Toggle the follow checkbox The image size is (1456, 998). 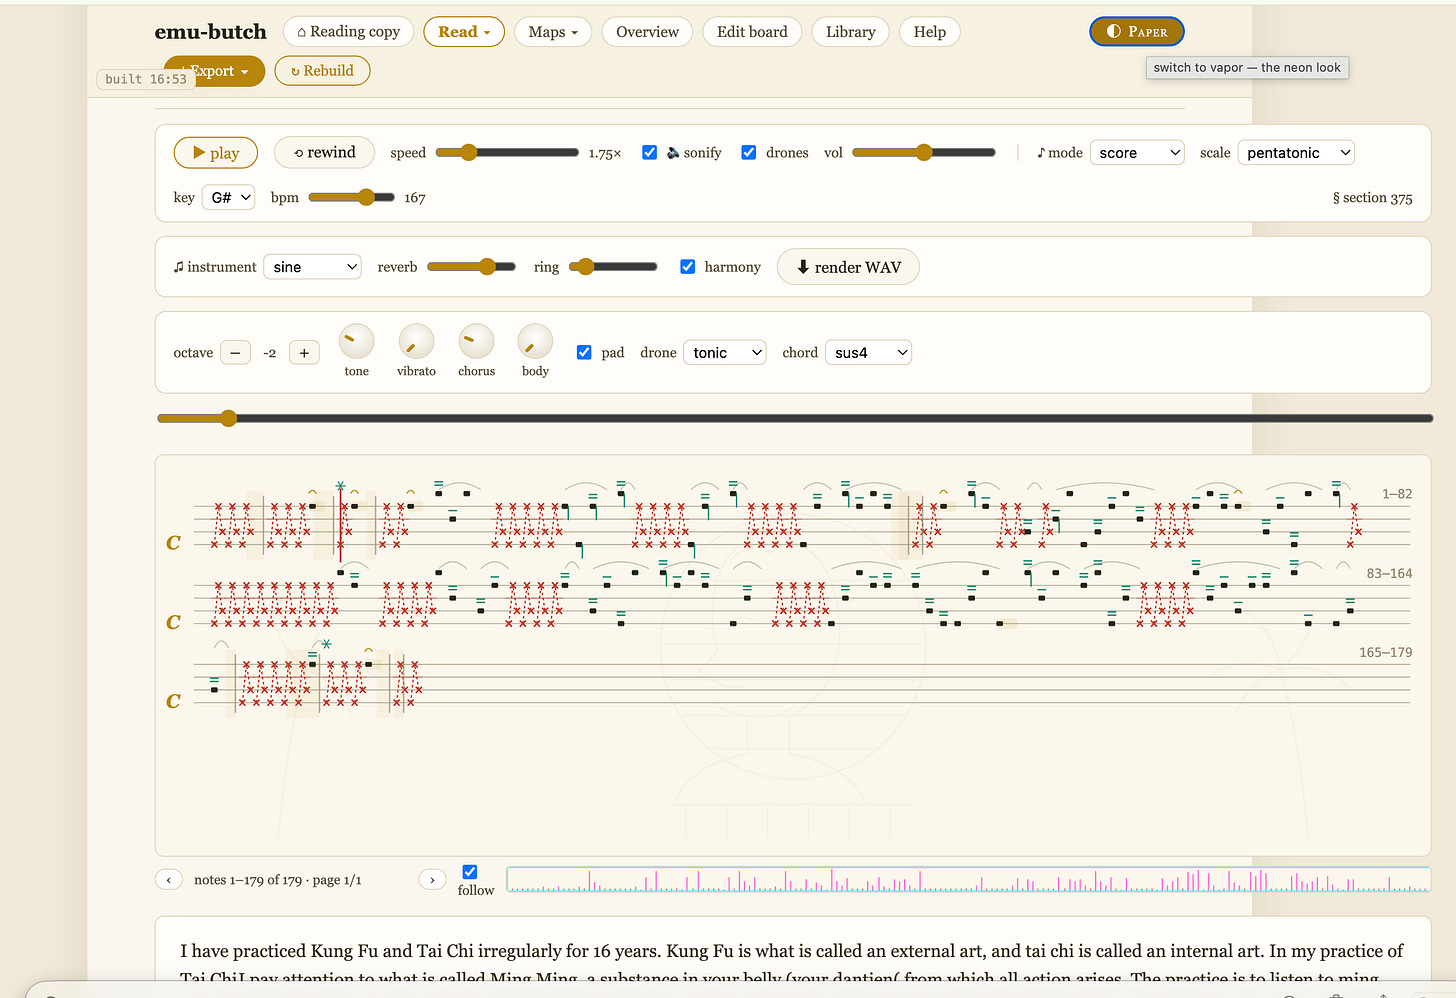click(x=470, y=872)
